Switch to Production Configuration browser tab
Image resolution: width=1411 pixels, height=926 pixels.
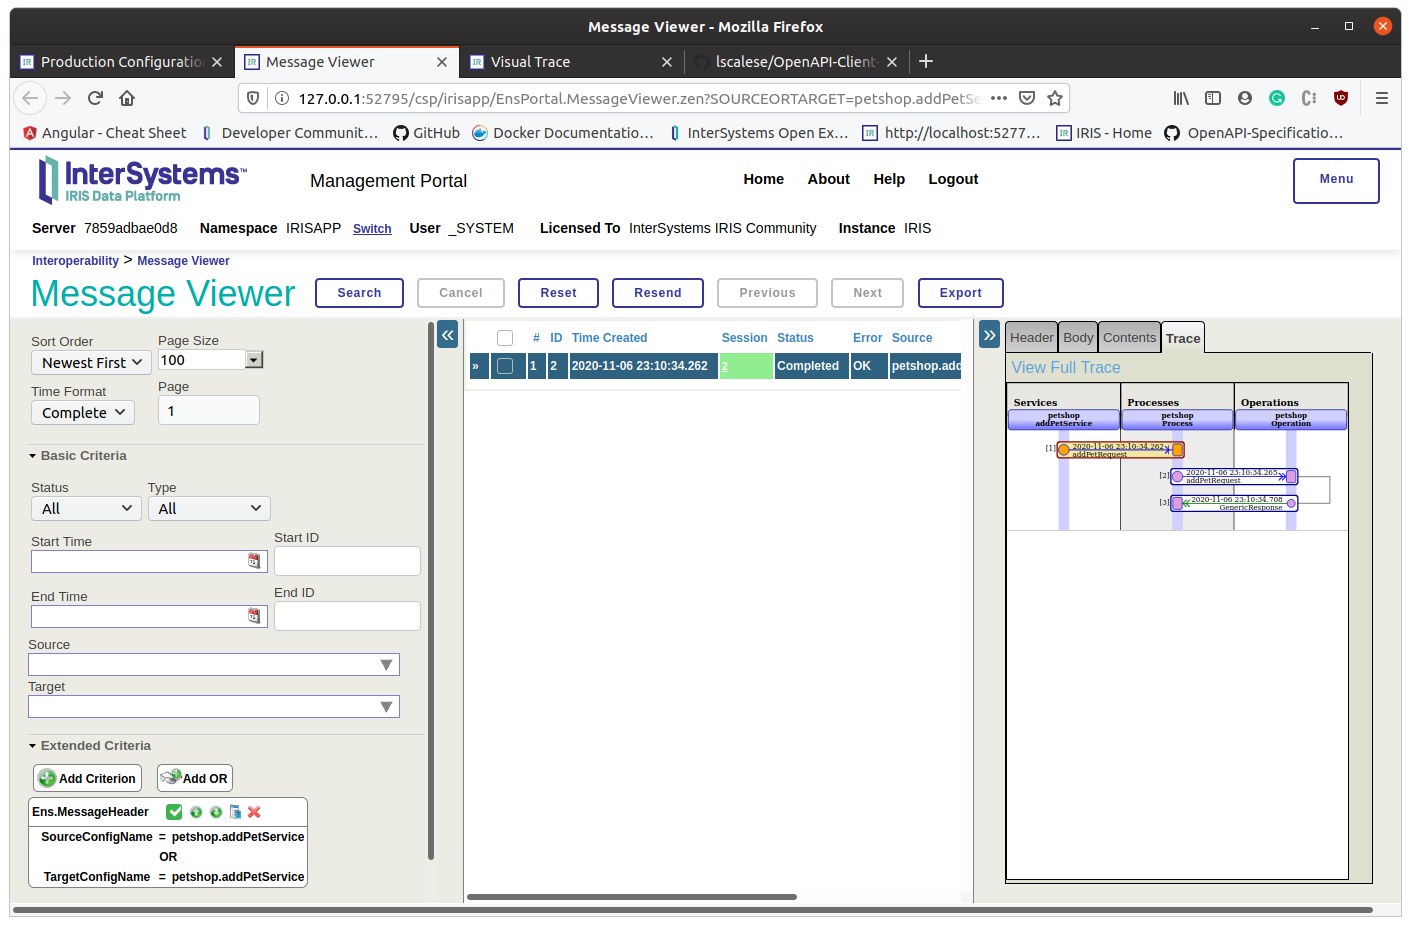coord(122,61)
